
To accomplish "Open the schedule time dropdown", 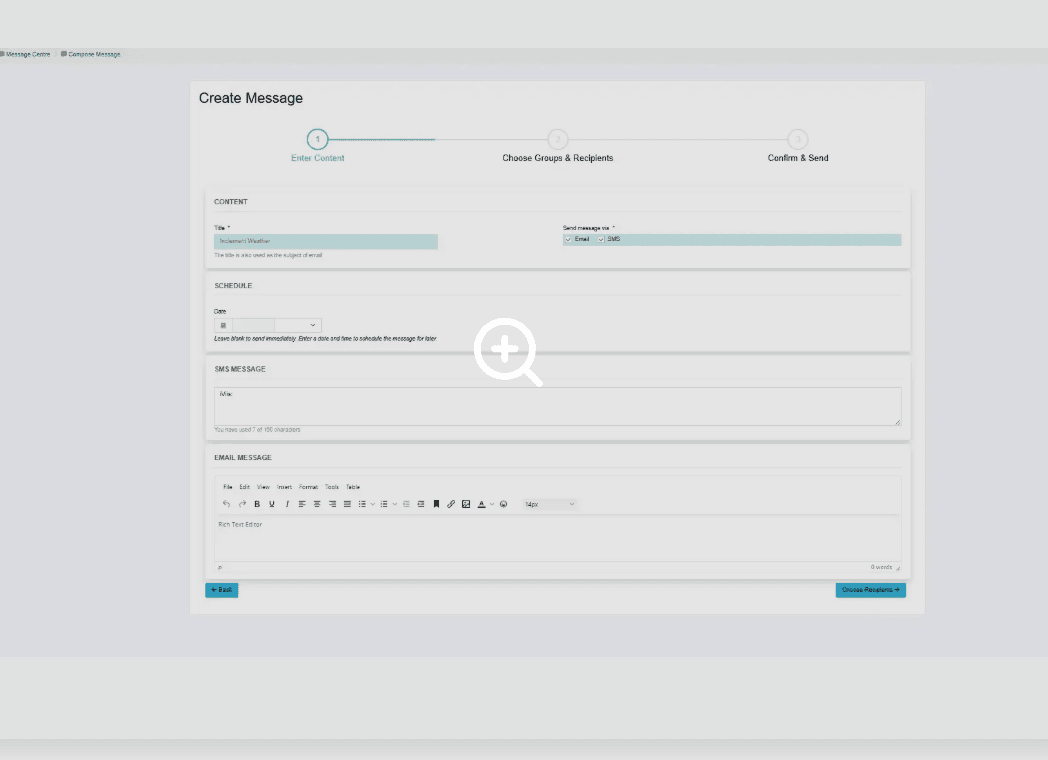I will 298,326.
